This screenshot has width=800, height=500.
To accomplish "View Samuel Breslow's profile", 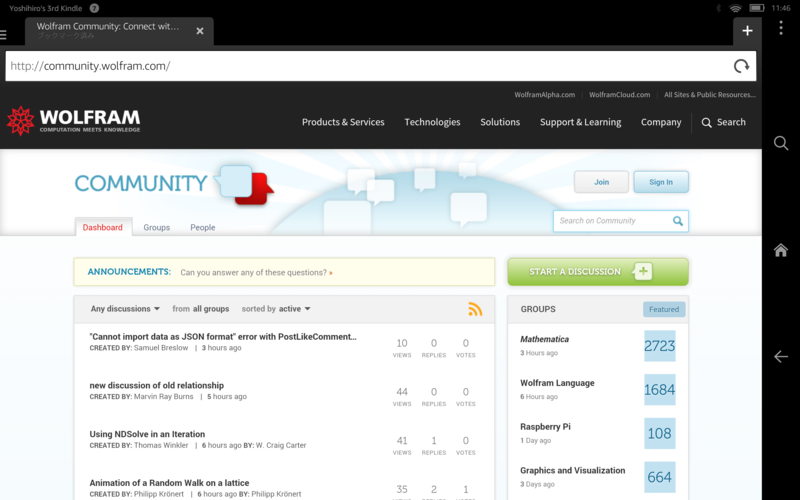I will [161, 348].
